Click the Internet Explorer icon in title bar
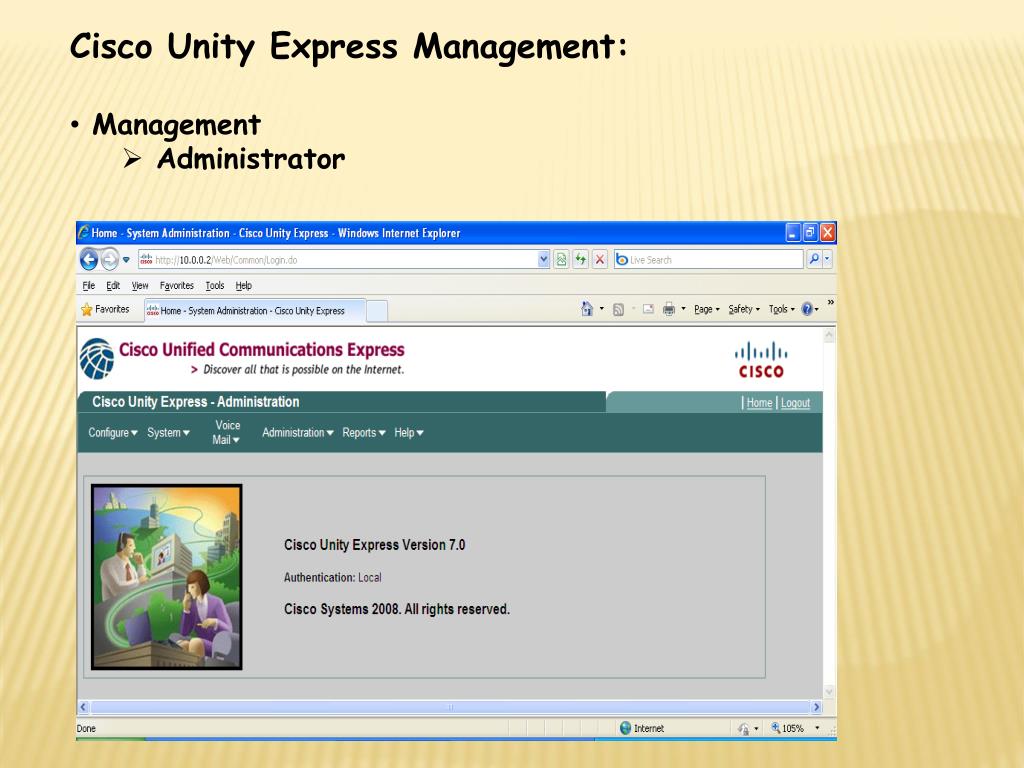Viewport: 1024px width, 768px height. click(84, 232)
